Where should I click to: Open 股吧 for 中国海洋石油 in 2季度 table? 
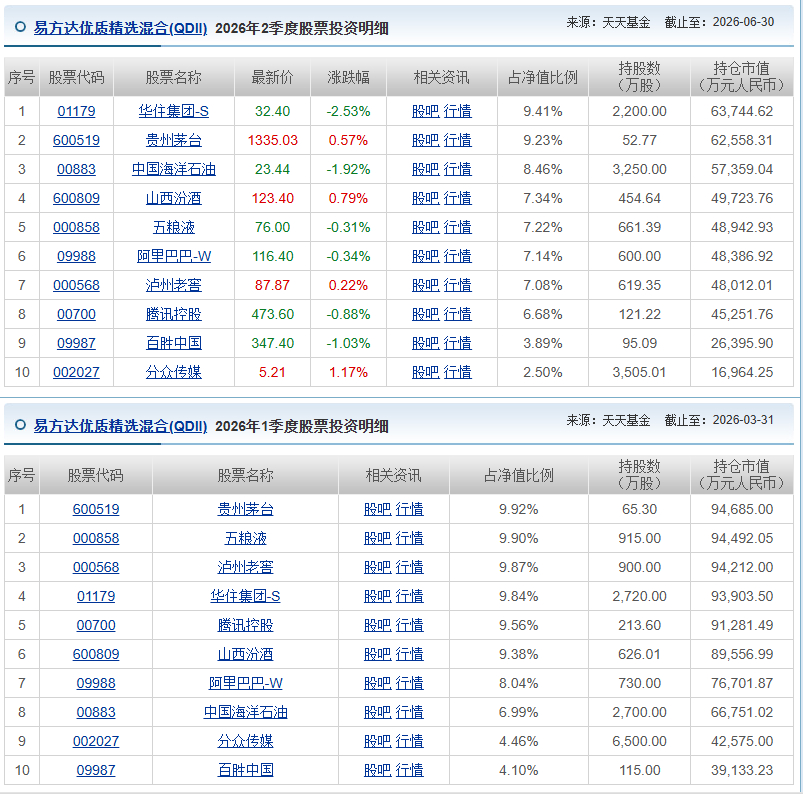(426, 169)
